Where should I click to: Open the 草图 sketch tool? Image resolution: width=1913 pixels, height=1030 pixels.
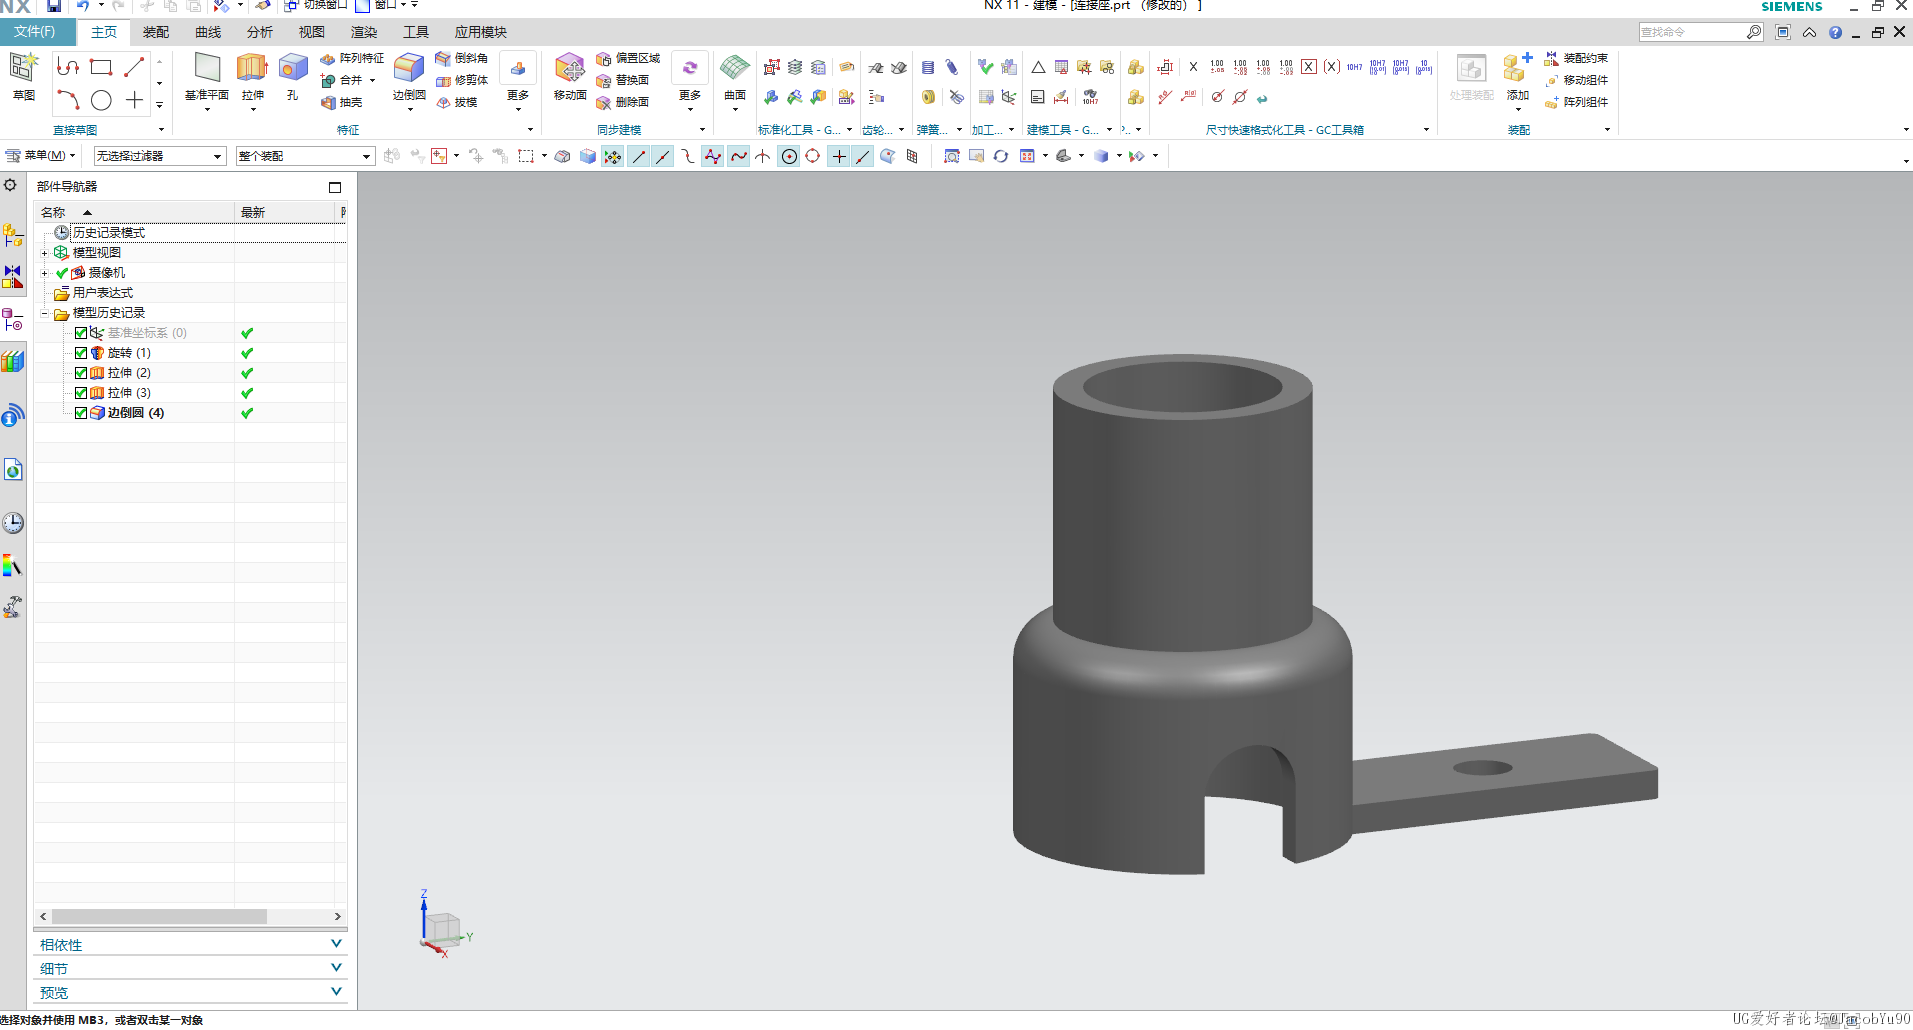[24, 76]
